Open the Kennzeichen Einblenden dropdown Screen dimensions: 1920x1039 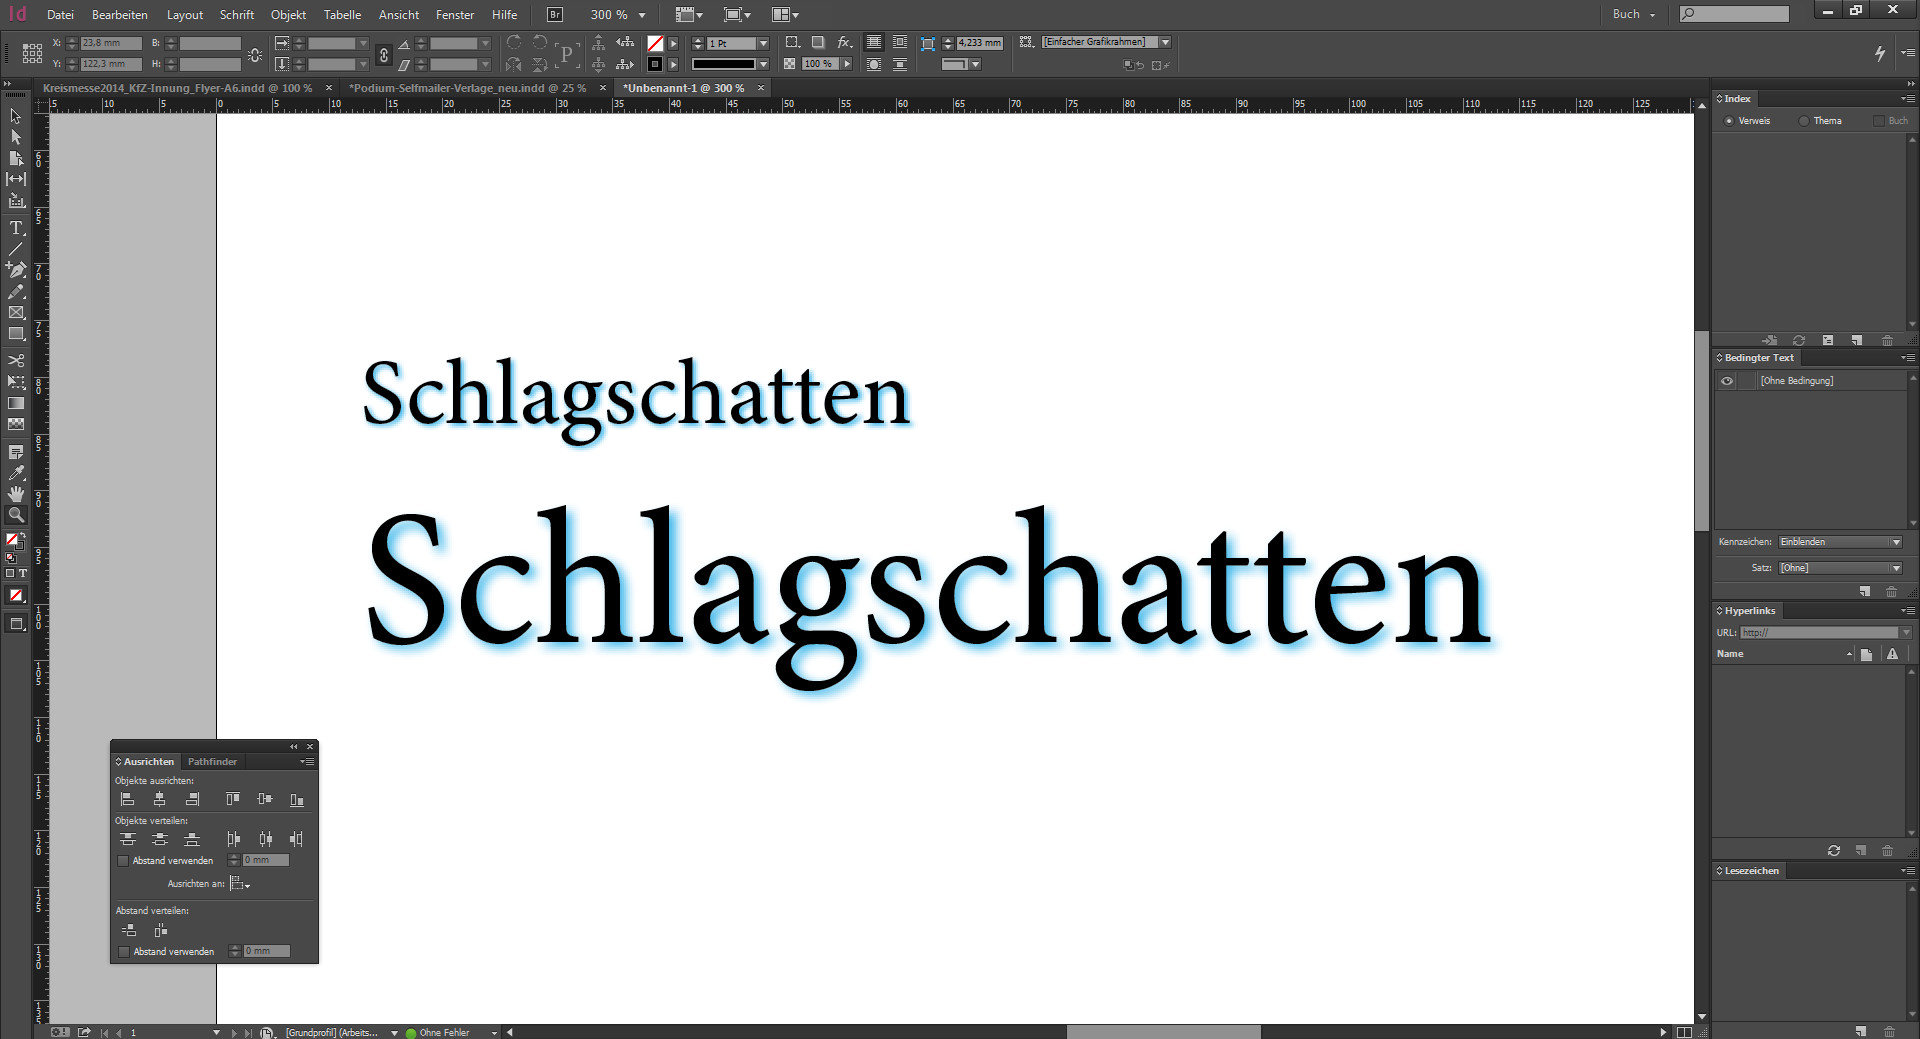pyautogui.click(x=1895, y=542)
